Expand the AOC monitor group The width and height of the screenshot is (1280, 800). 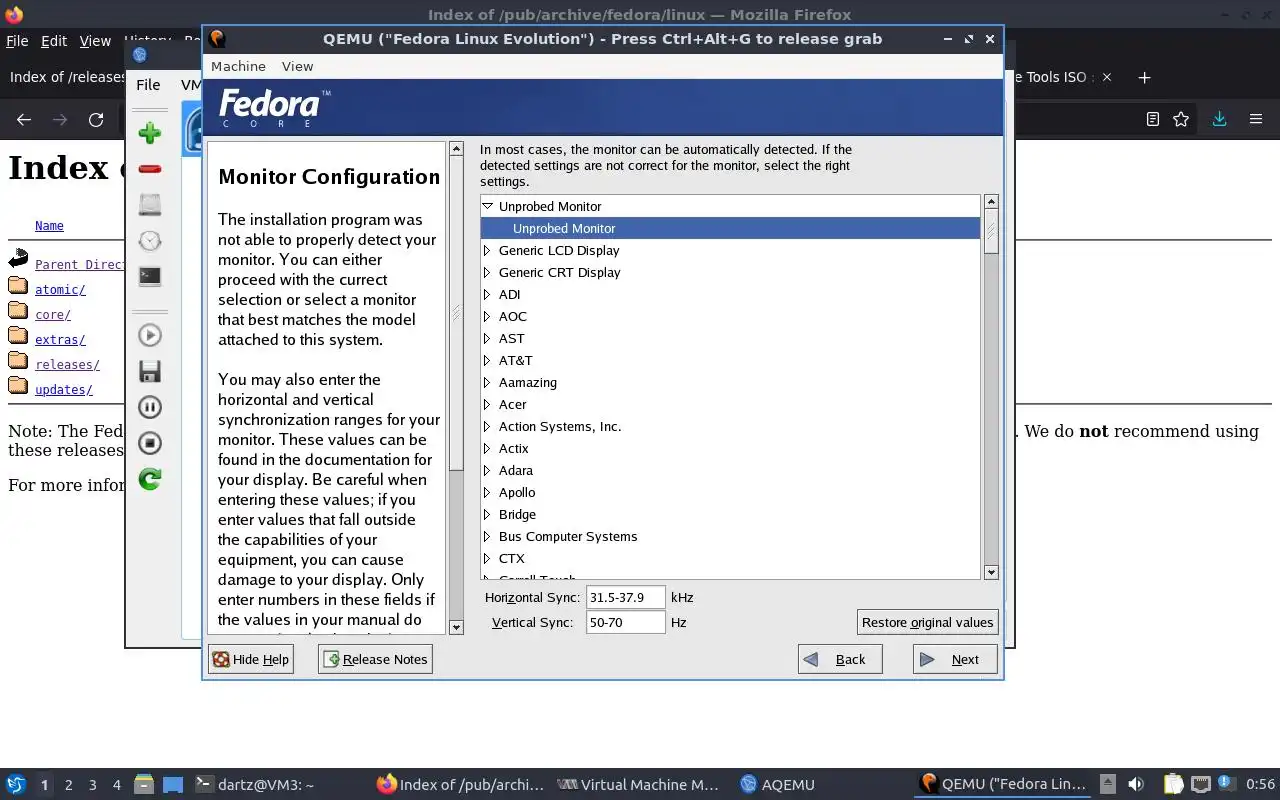pyautogui.click(x=487, y=316)
